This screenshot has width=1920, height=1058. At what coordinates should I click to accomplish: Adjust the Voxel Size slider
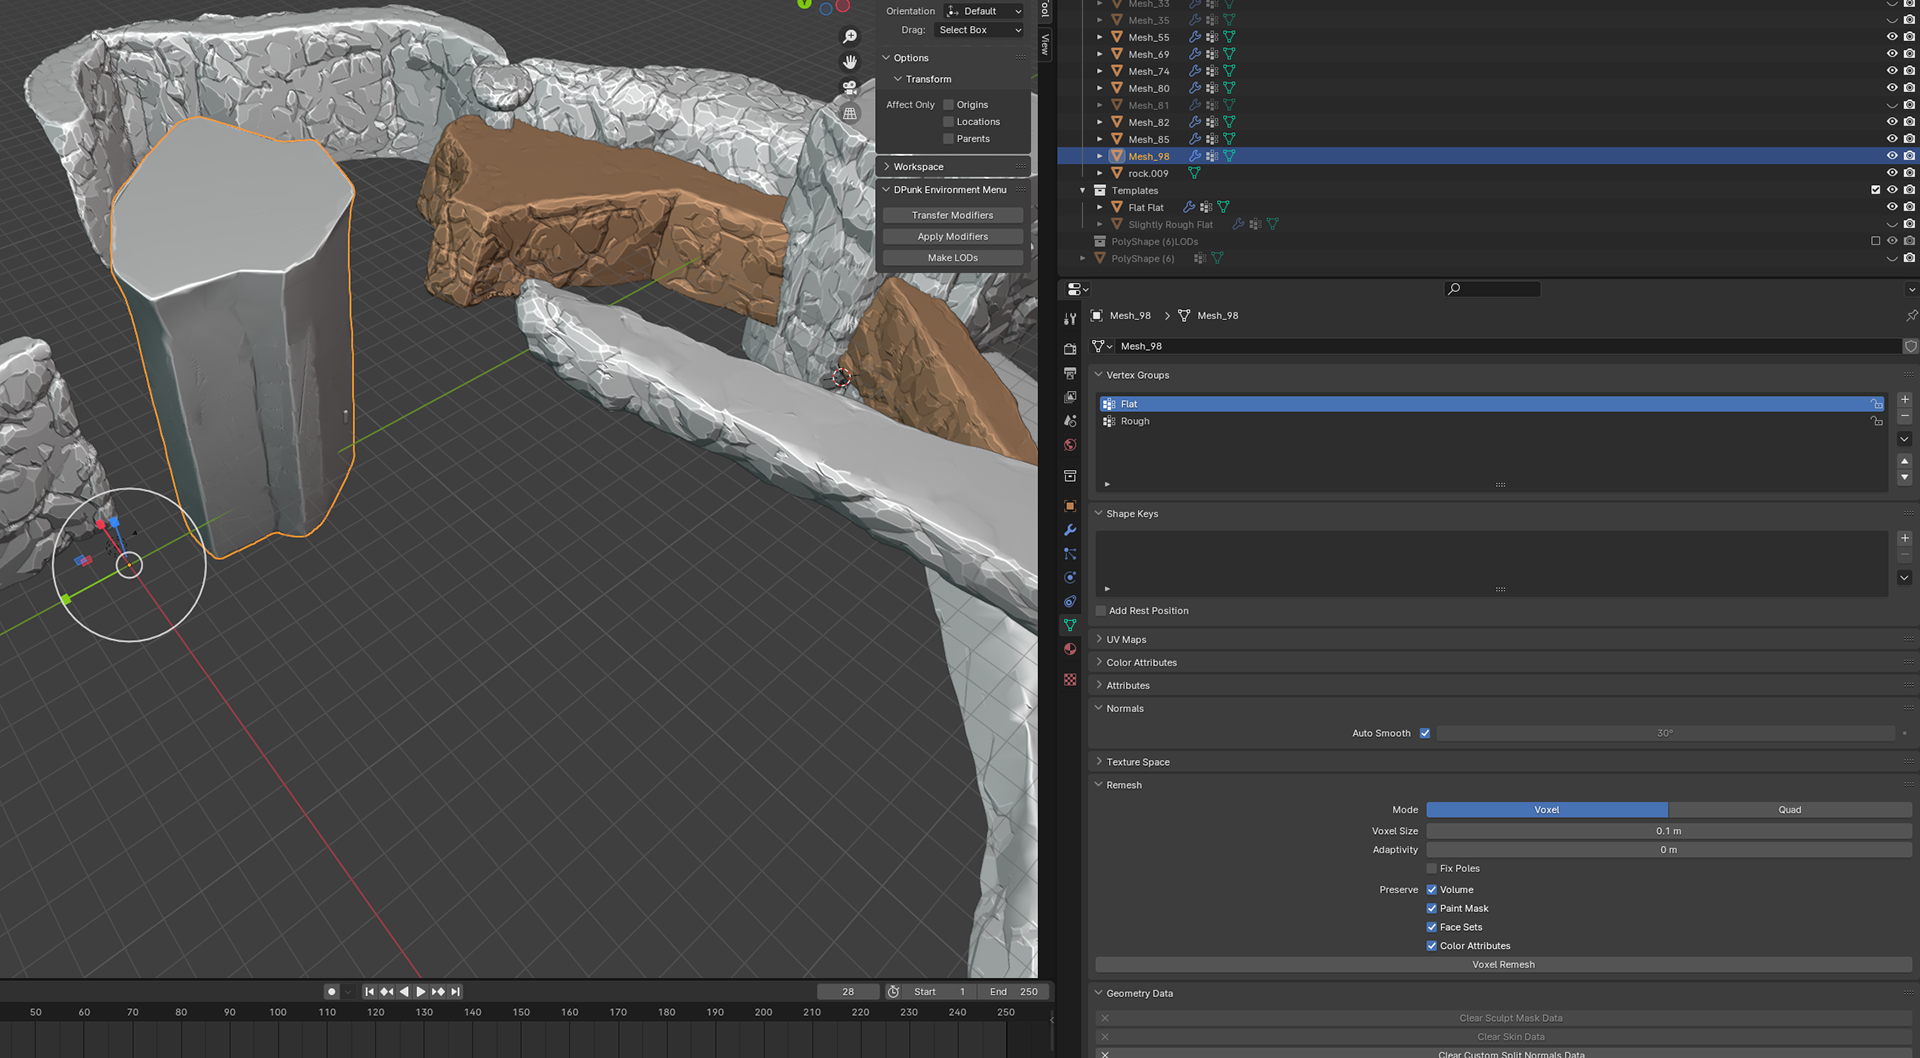1668,831
